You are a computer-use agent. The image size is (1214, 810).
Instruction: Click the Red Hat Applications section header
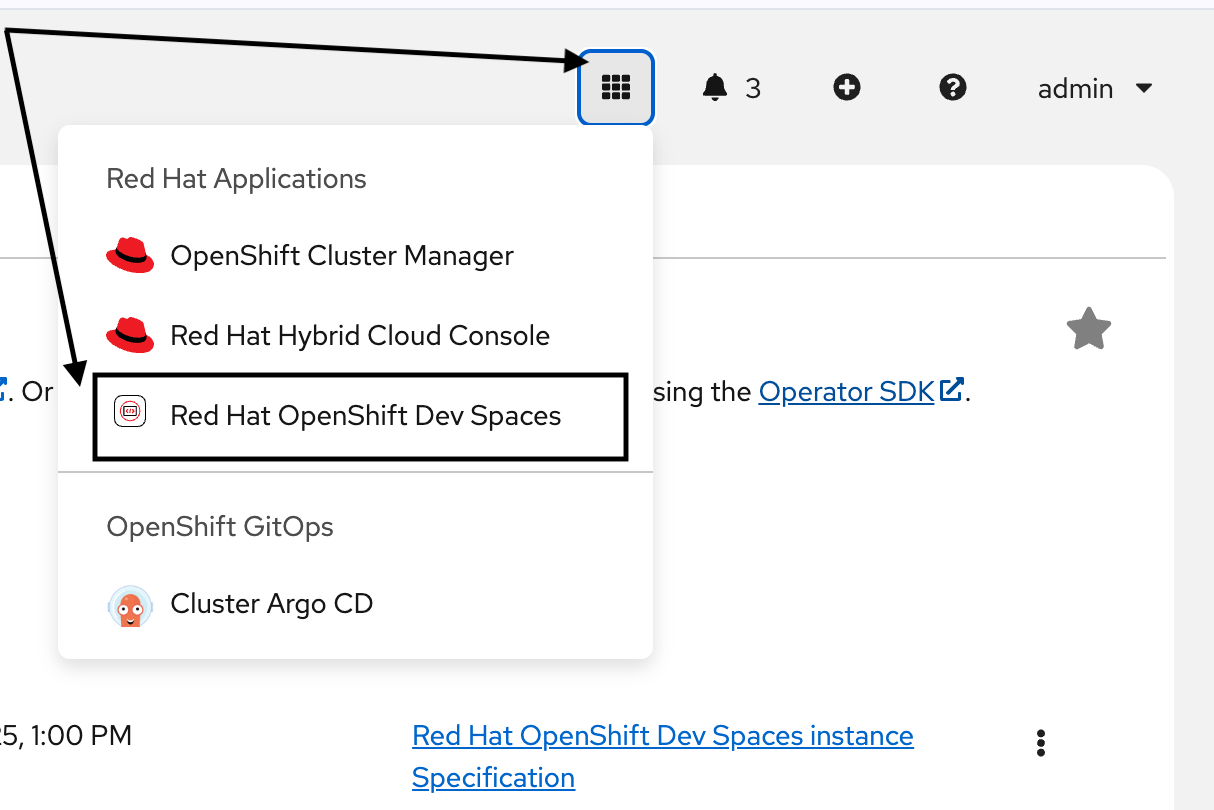click(236, 178)
